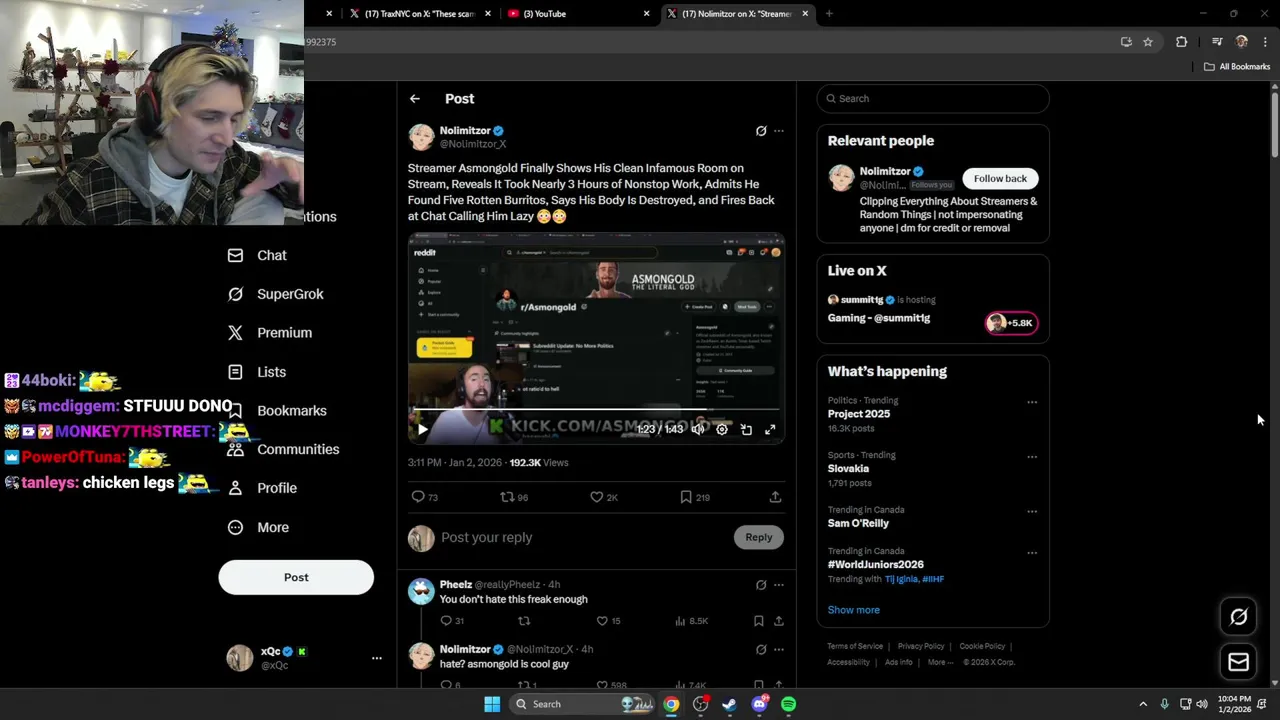Bookmark this page with the star icon
Screen dimensions: 1280x720
click(x=1148, y=42)
